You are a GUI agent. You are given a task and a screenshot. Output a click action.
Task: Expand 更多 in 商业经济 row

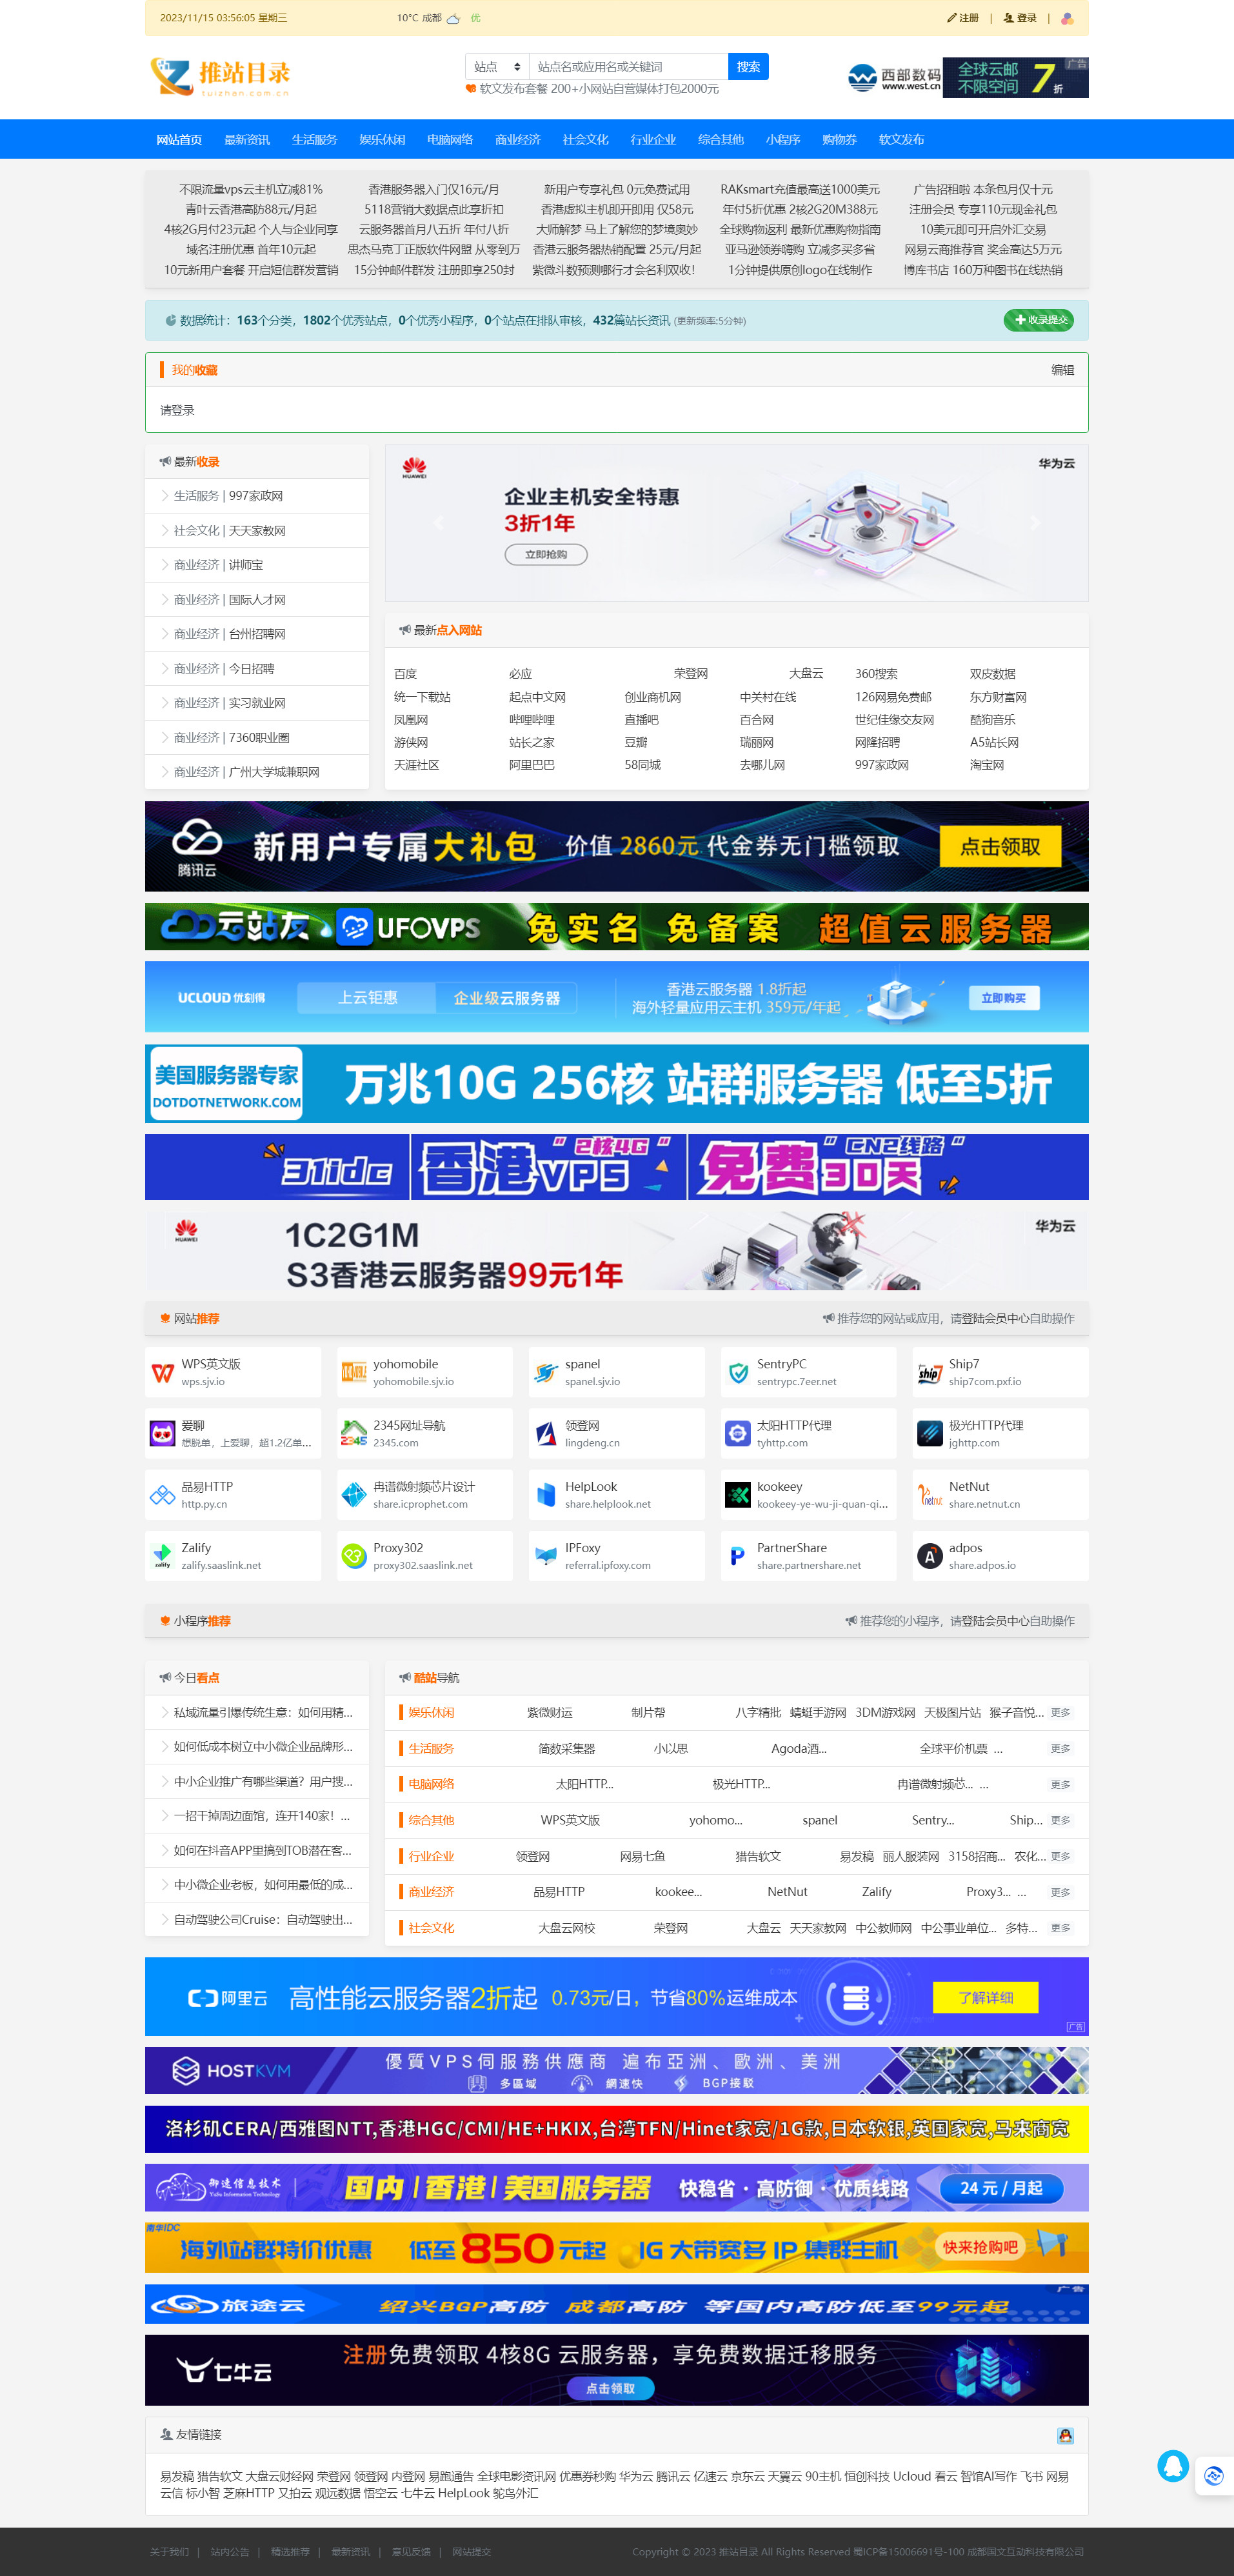(1060, 1892)
